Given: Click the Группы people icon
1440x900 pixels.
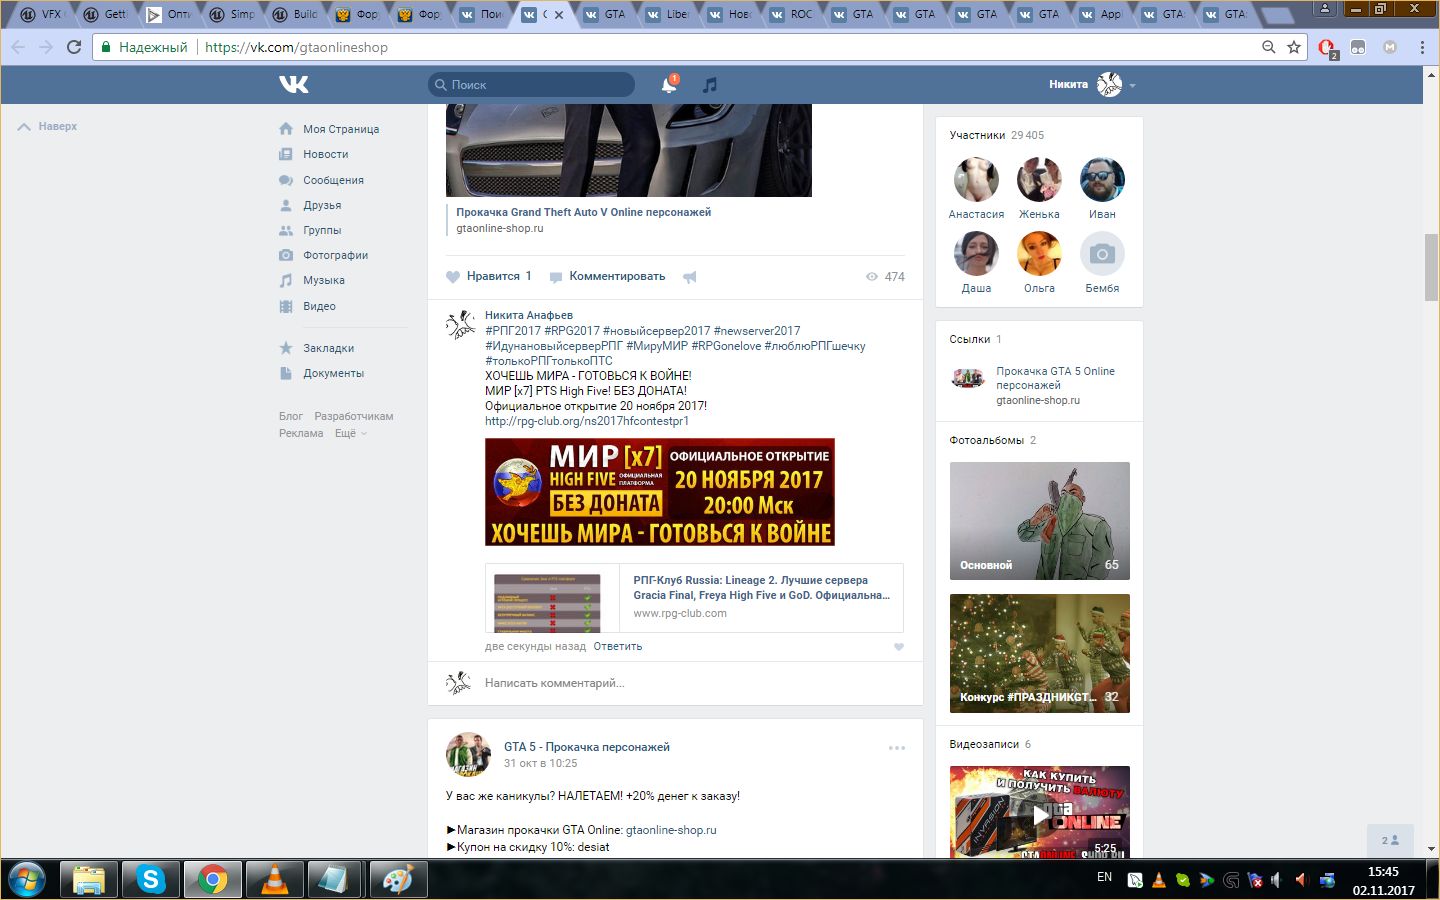Looking at the screenshot, I should tap(286, 230).
